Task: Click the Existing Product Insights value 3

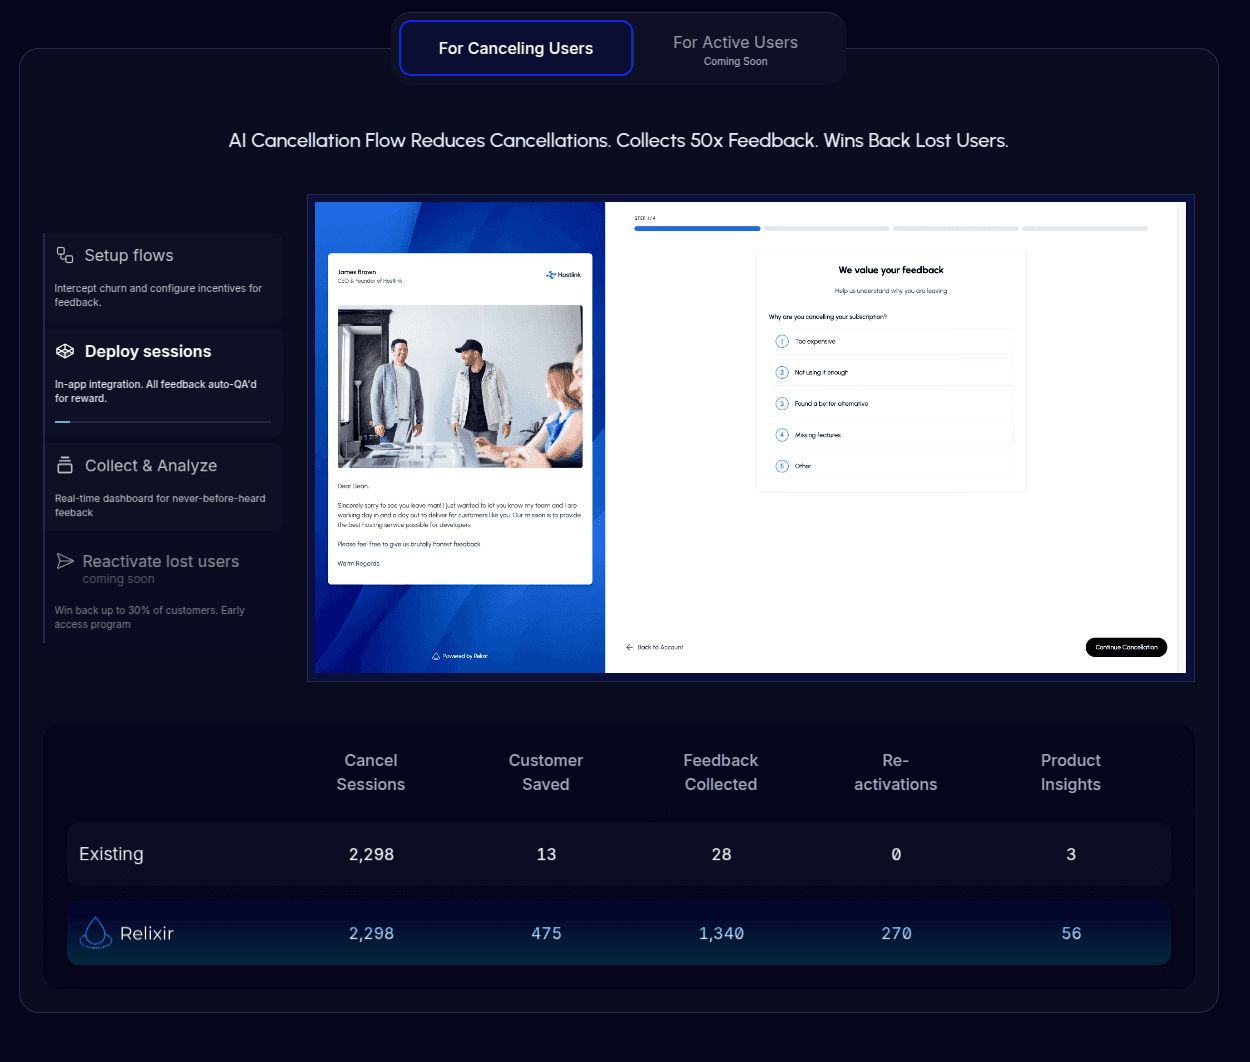Action: click(x=1071, y=854)
